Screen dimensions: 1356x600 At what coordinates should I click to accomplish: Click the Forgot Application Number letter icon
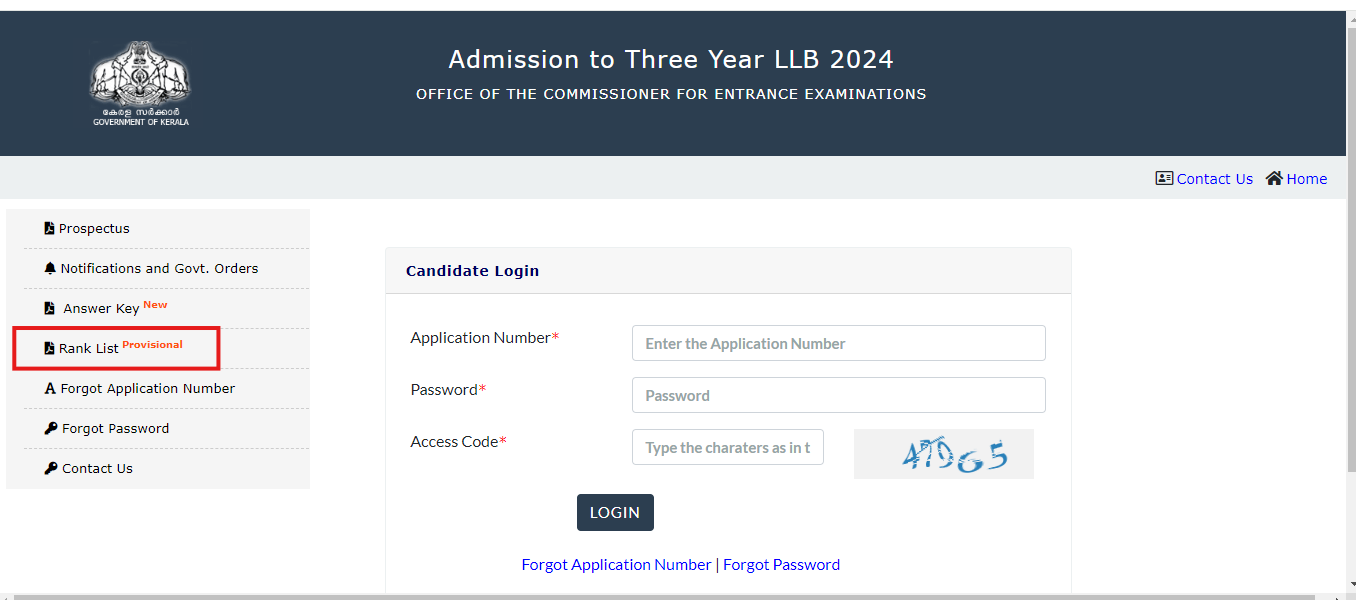point(50,388)
